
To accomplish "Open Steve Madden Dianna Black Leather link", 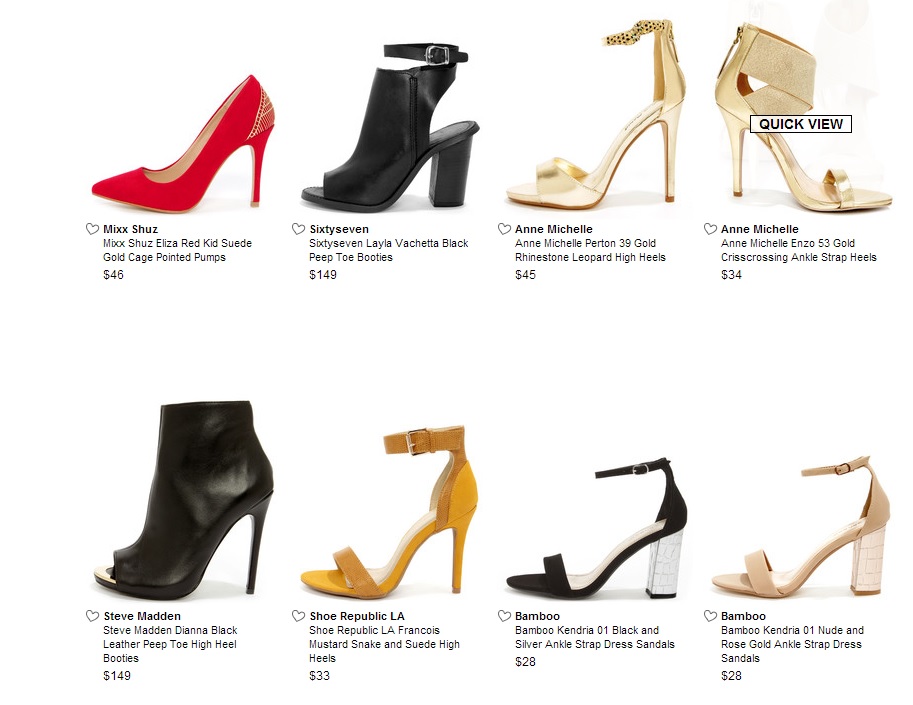I will pos(170,644).
